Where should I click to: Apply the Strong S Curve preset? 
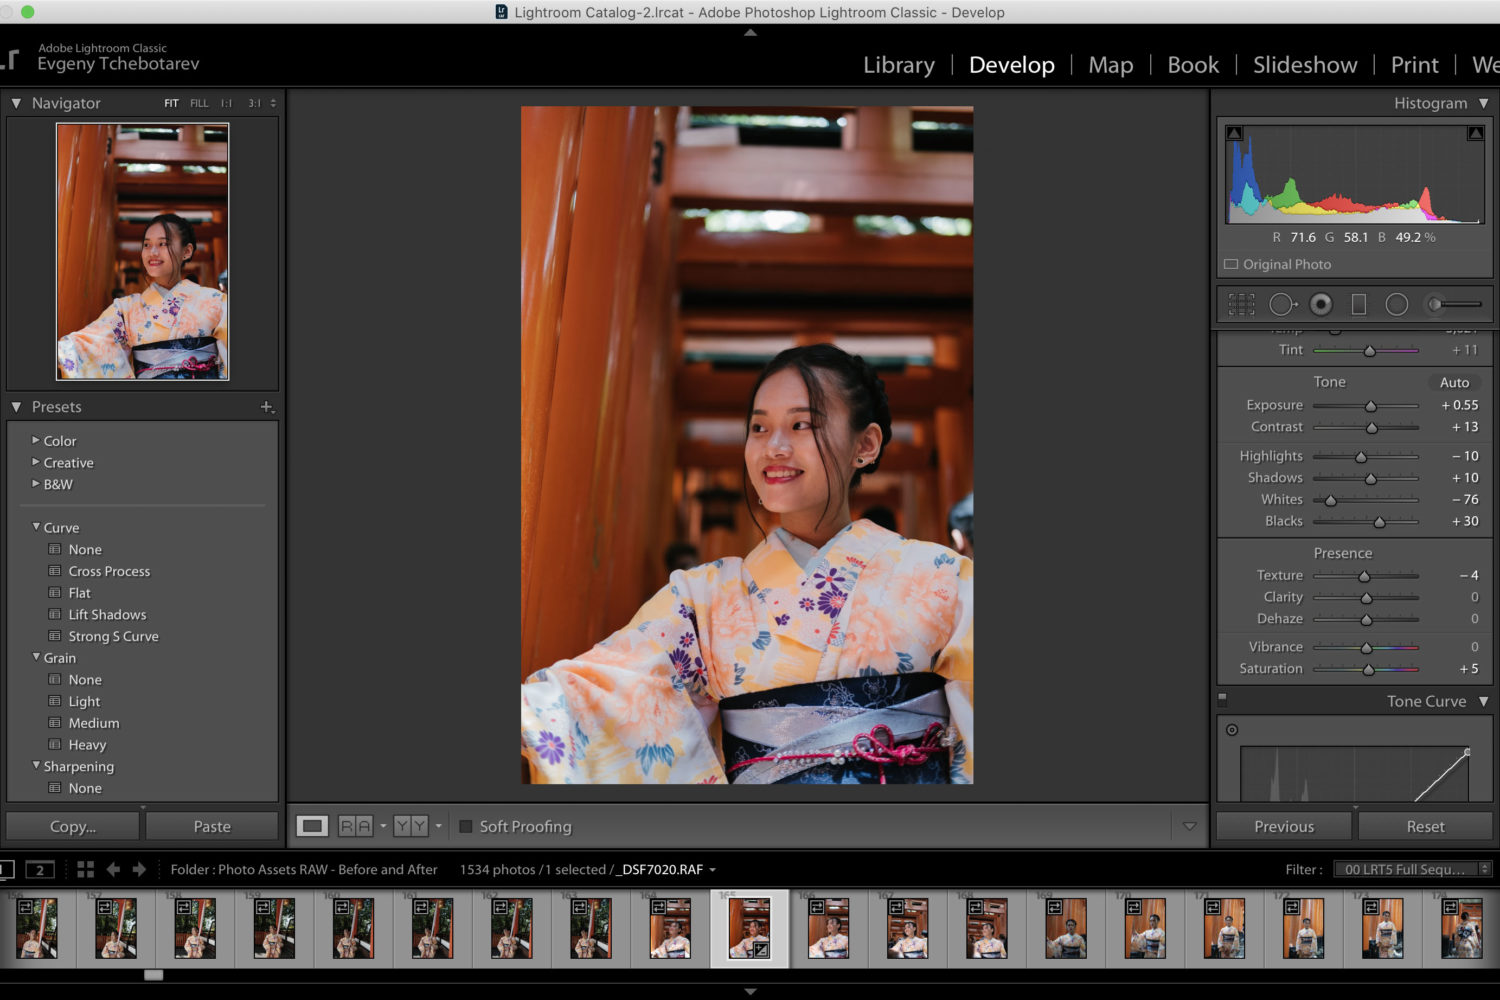click(x=113, y=636)
